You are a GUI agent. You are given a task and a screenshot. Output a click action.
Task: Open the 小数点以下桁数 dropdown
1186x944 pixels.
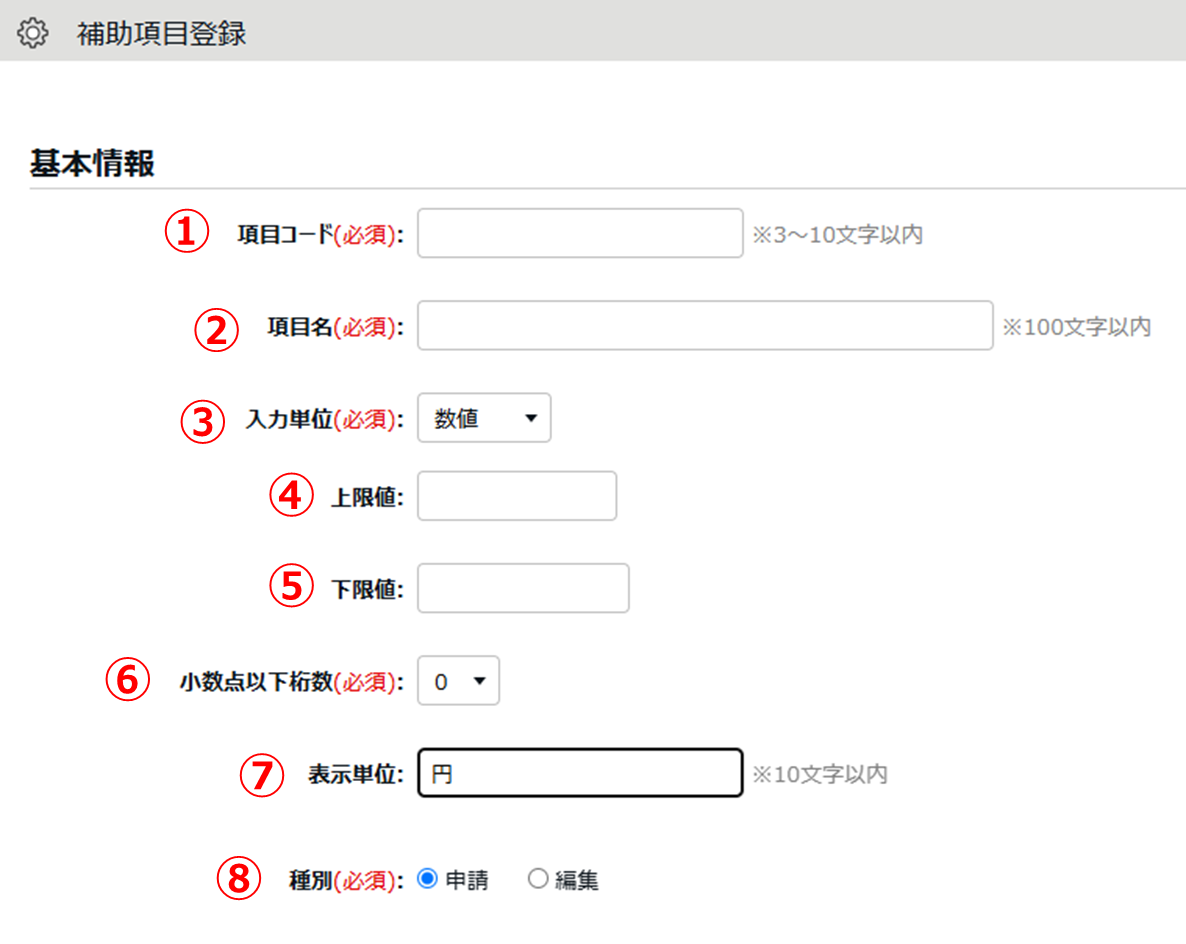(x=458, y=680)
